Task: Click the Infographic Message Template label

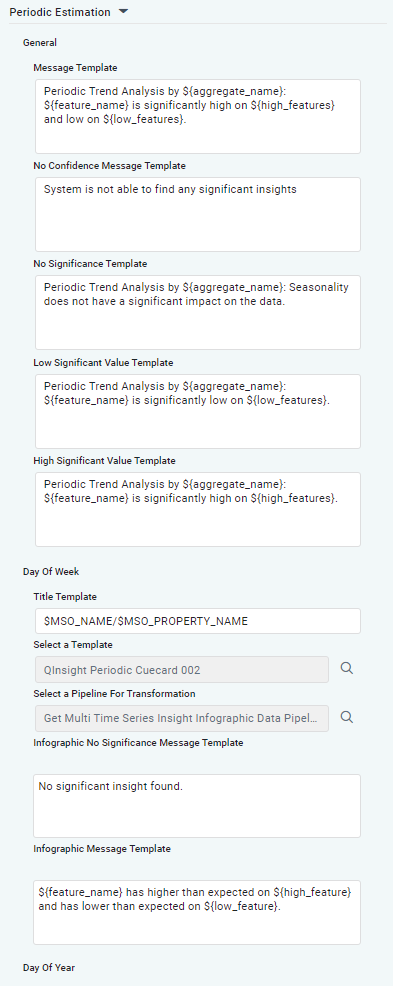Action: (102, 848)
